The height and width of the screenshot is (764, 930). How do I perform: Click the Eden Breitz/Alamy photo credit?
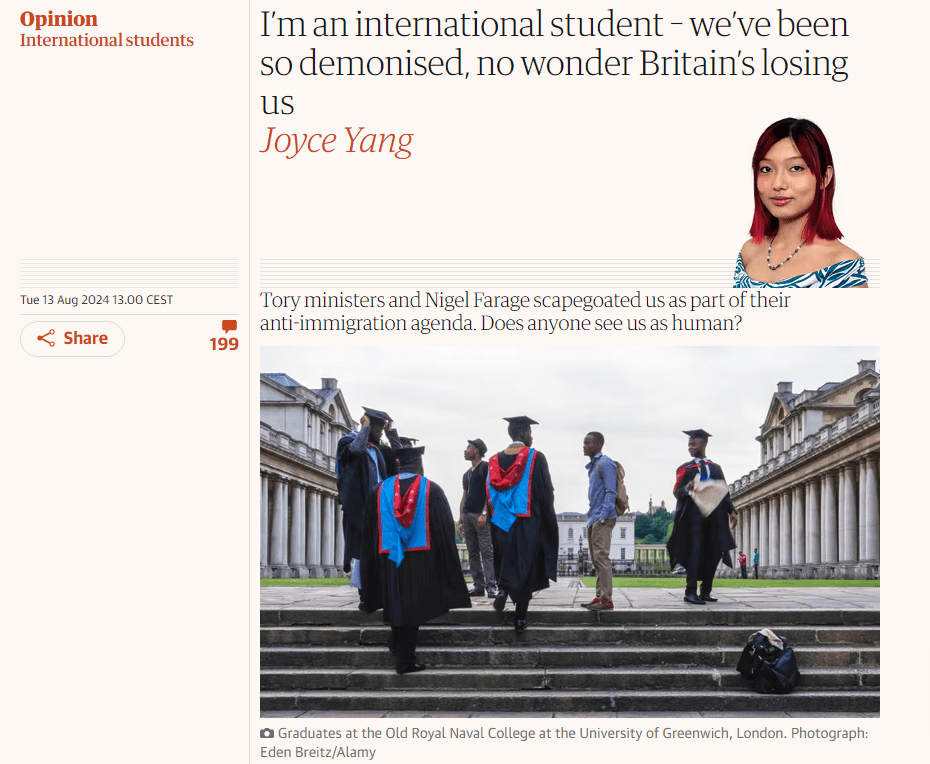click(x=318, y=752)
